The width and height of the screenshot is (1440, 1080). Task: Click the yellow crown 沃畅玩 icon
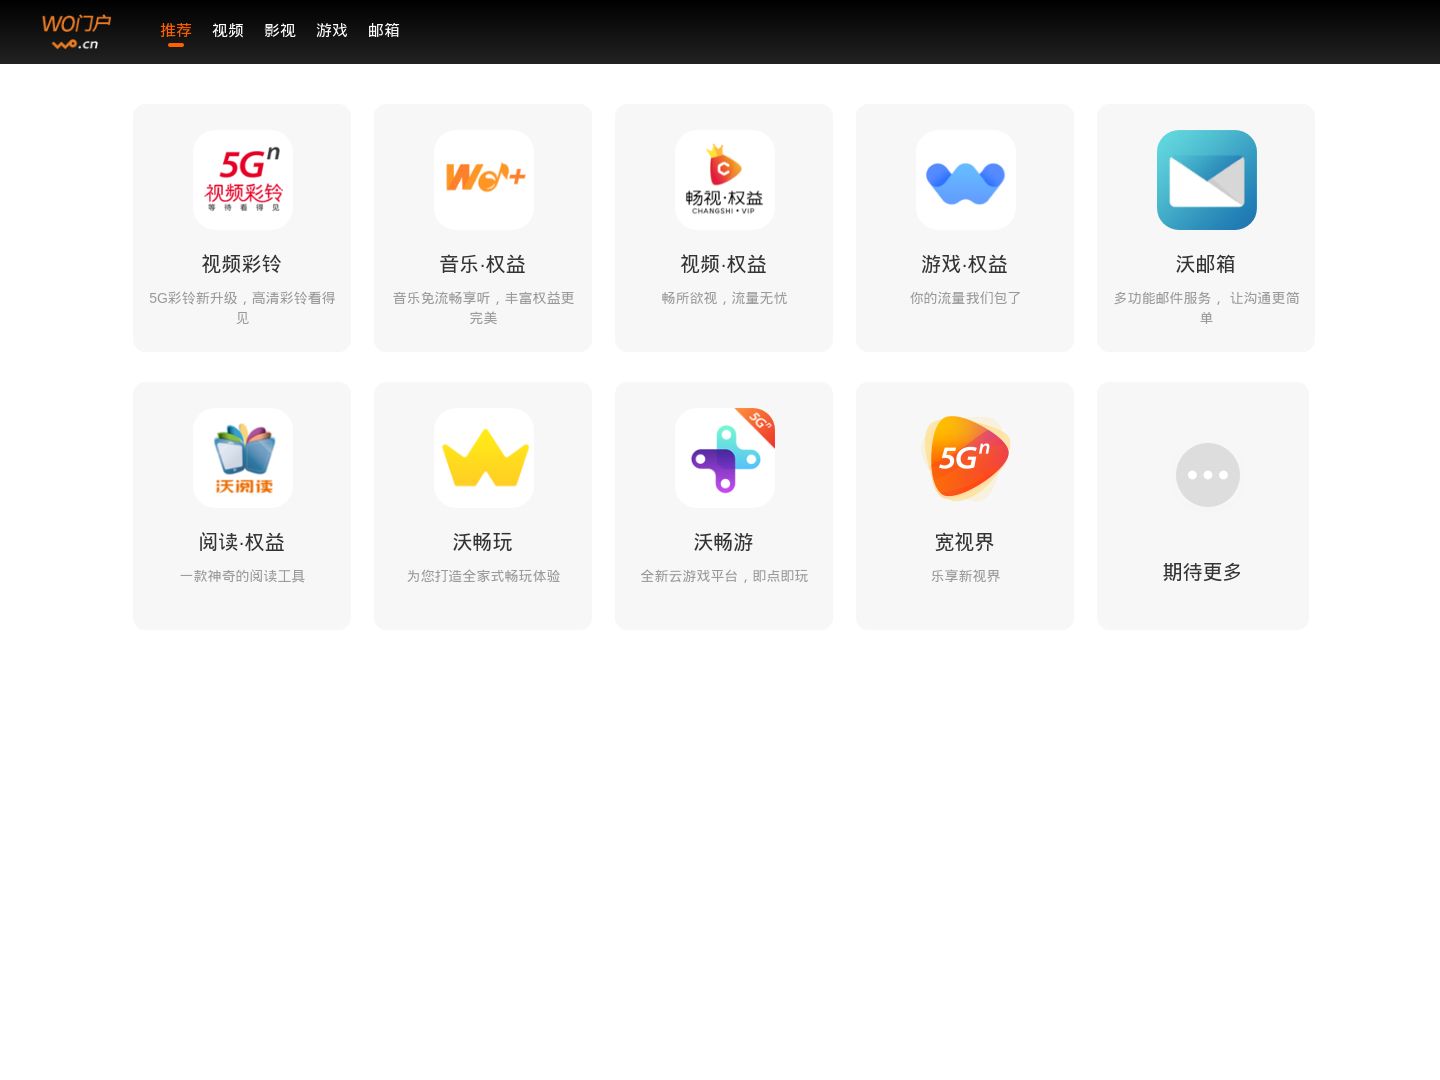pyautogui.click(x=484, y=458)
